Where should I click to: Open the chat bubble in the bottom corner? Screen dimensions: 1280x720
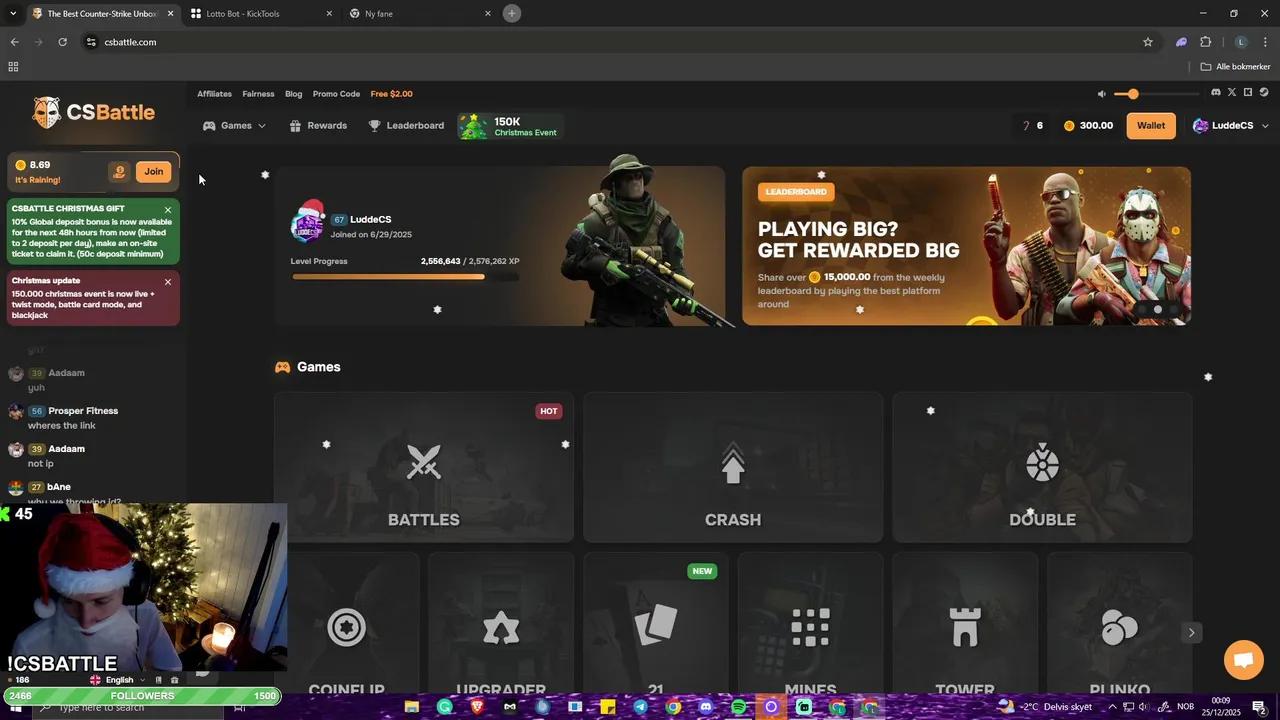[1243, 660]
